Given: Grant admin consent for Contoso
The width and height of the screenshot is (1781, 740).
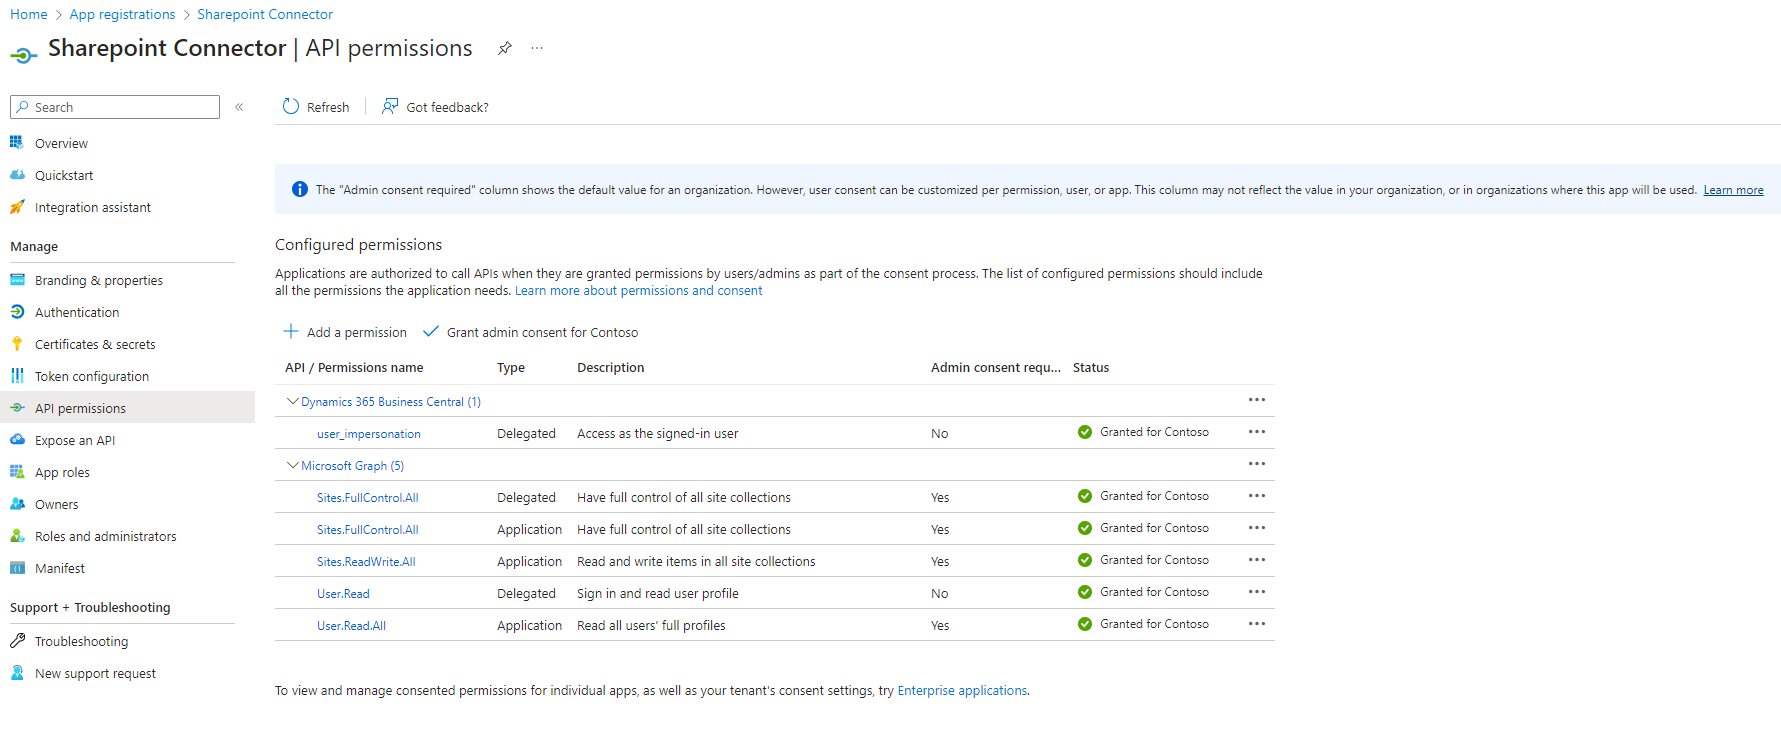Looking at the screenshot, I should pos(531,332).
